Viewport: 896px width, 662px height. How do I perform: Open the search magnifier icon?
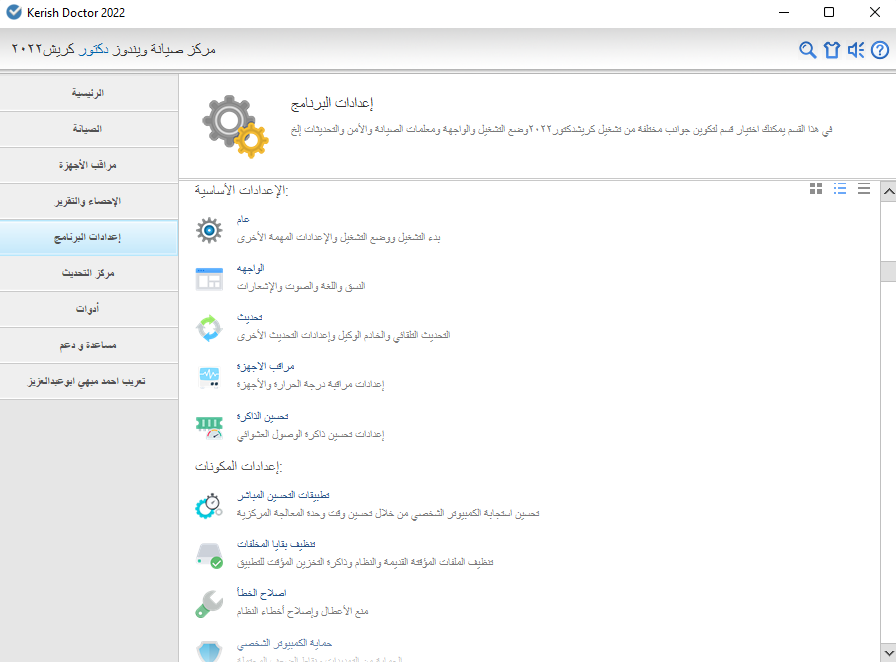(x=807, y=50)
